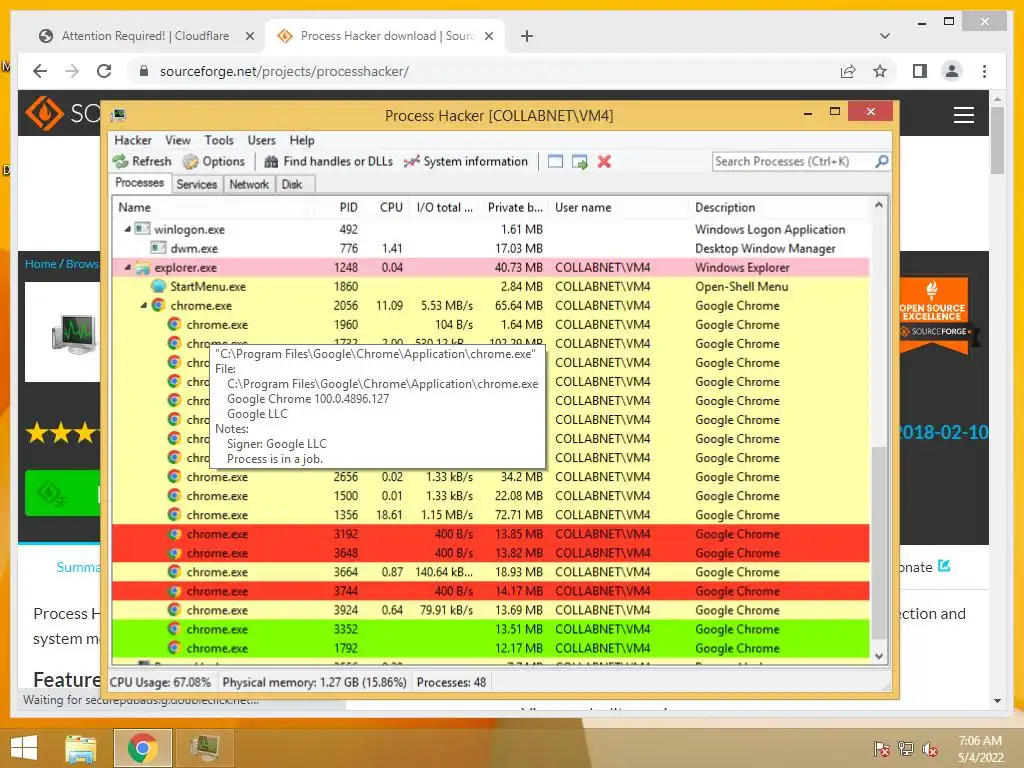This screenshot has height=768, width=1024.
Task: Collapse the chrome.exe PID 2056 node
Action: pos(144,305)
